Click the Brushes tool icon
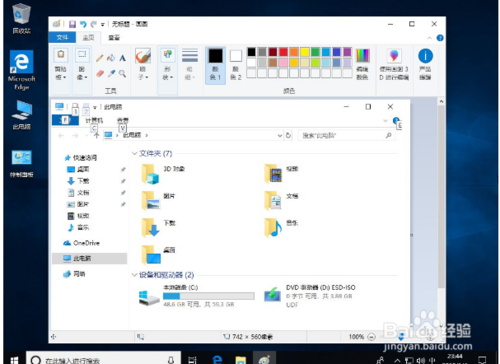This screenshot has width=500, height=364. pos(143,56)
